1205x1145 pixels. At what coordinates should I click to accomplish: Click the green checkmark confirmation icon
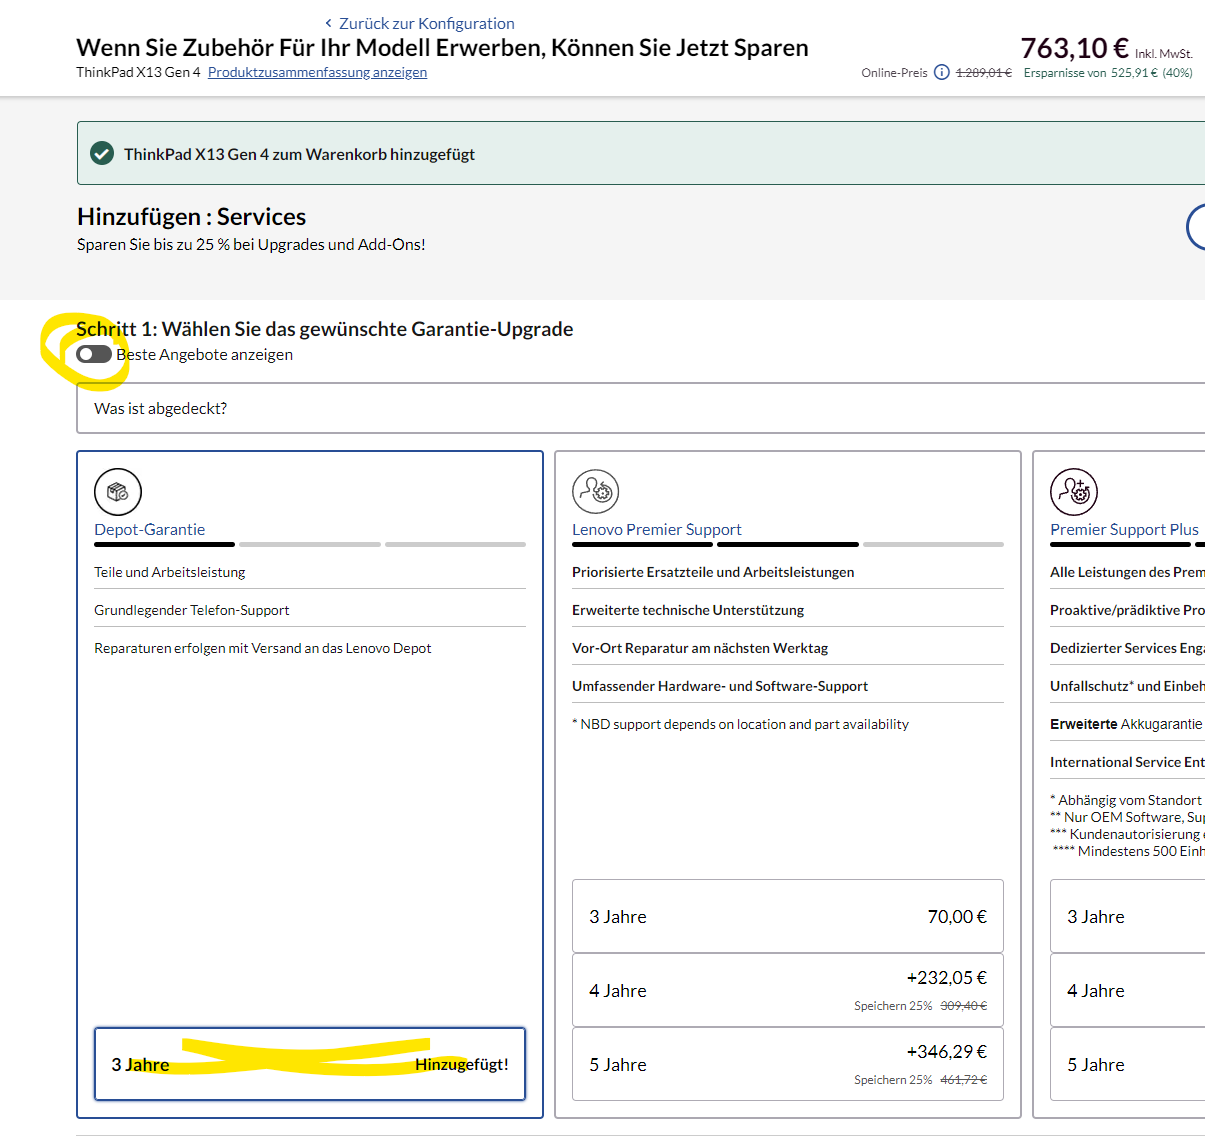tap(102, 153)
